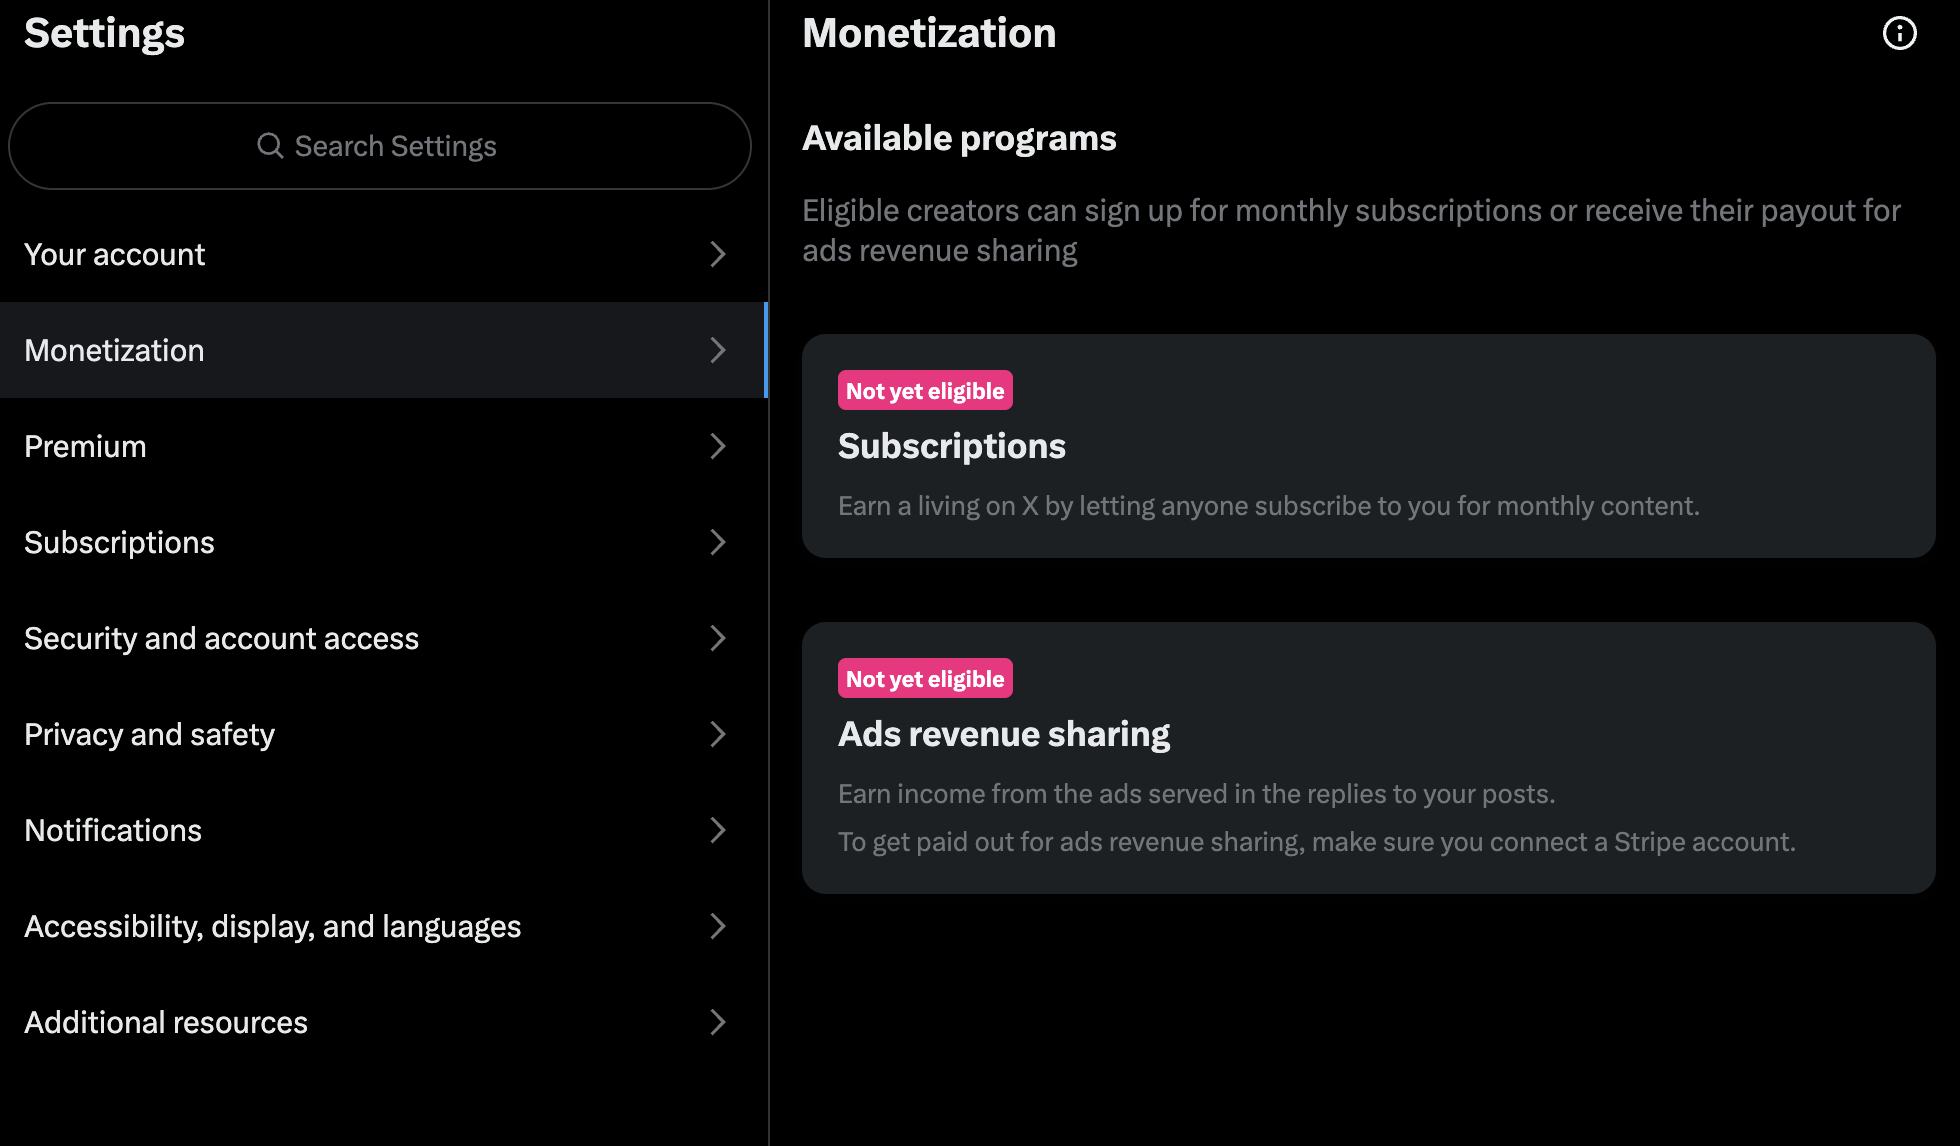Click Not yet eligible badge on Ads revenue sharing
The height and width of the screenshot is (1146, 1960).
[925, 678]
